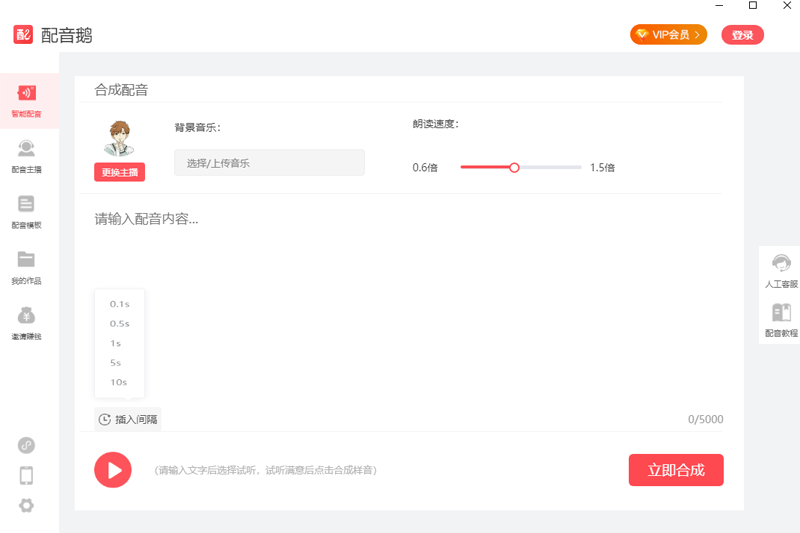The image size is (800, 533).
Task: Click 立即合成 synthesize button
Action: click(x=676, y=470)
